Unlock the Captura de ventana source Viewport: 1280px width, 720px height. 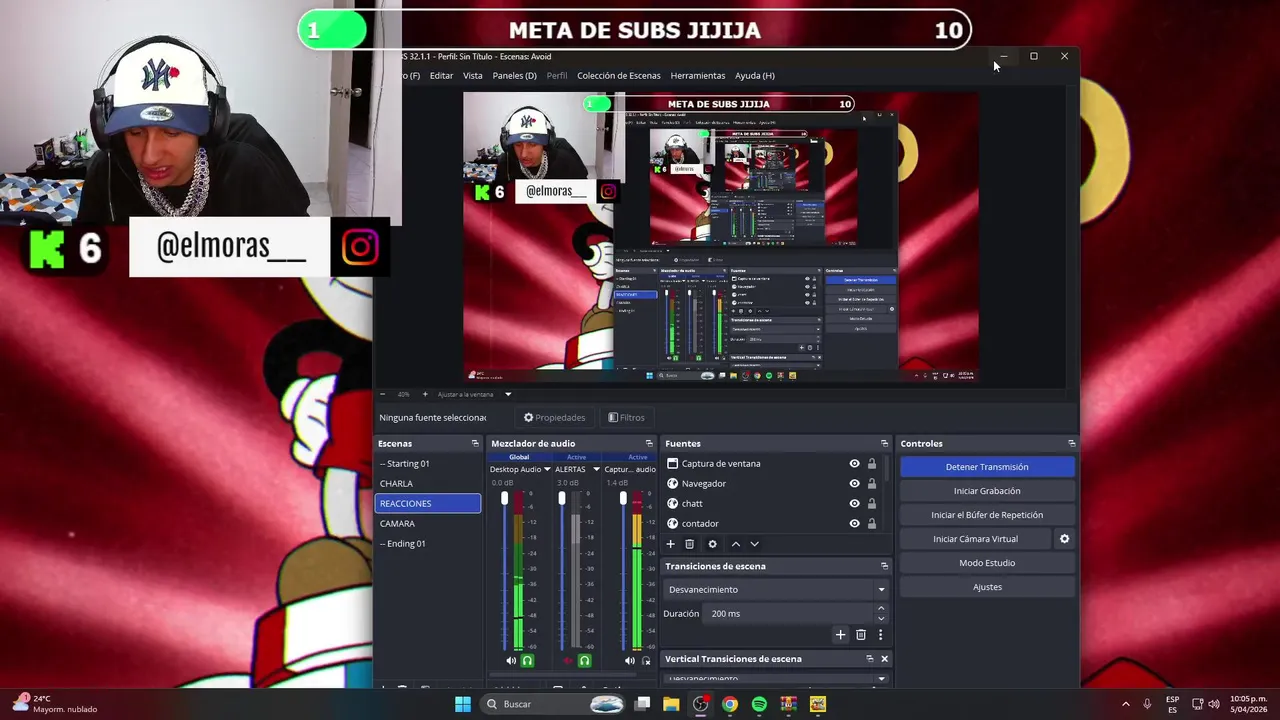871,464
